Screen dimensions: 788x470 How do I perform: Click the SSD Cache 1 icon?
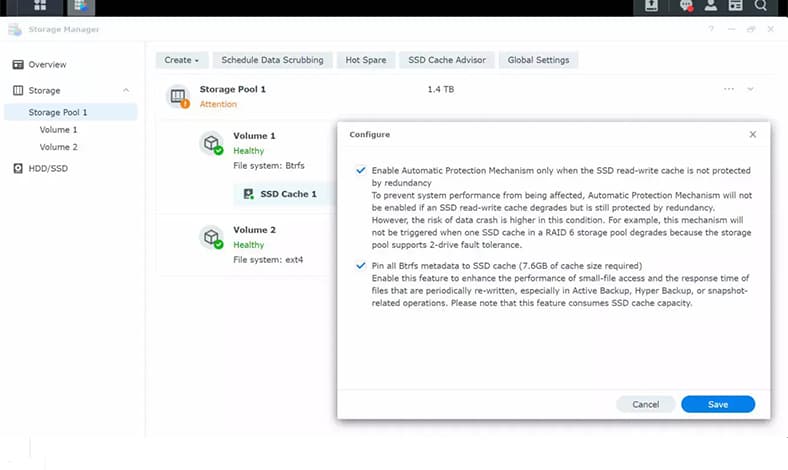click(249, 194)
